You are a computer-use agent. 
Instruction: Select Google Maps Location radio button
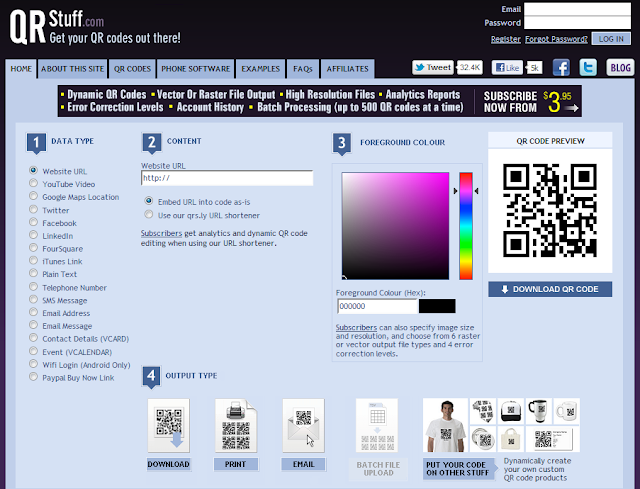point(33,196)
